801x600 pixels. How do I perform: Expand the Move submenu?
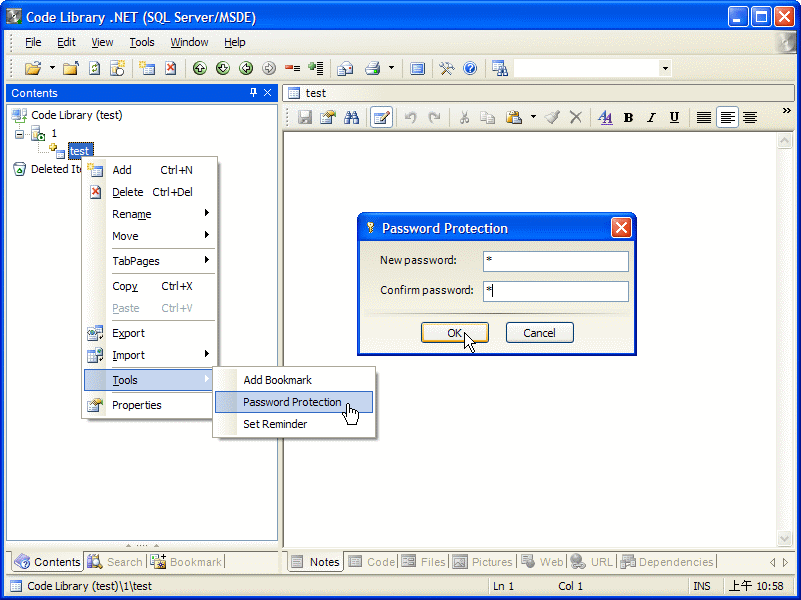point(149,236)
